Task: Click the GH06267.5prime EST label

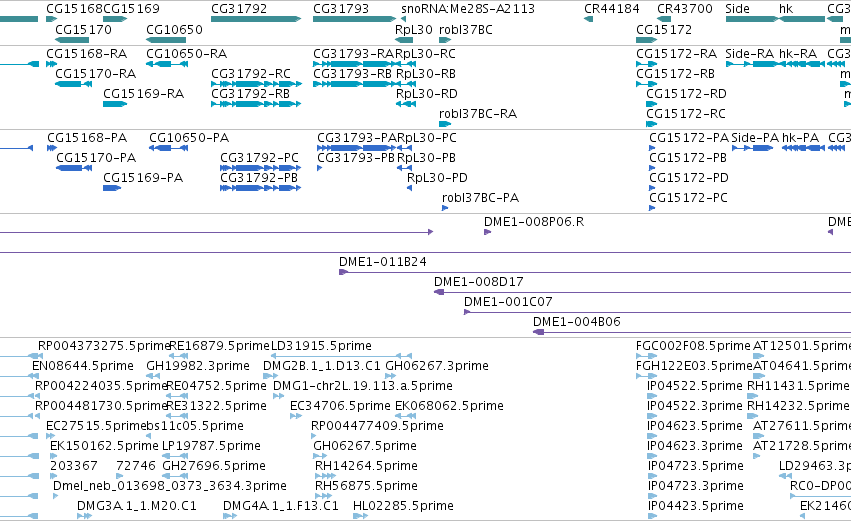Action: click(365, 446)
